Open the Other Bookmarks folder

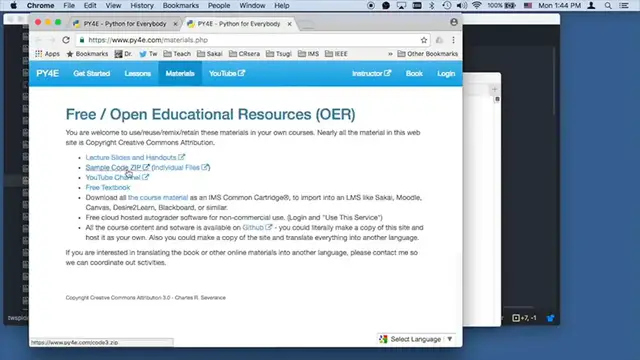pyautogui.click(x=428, y=54)
